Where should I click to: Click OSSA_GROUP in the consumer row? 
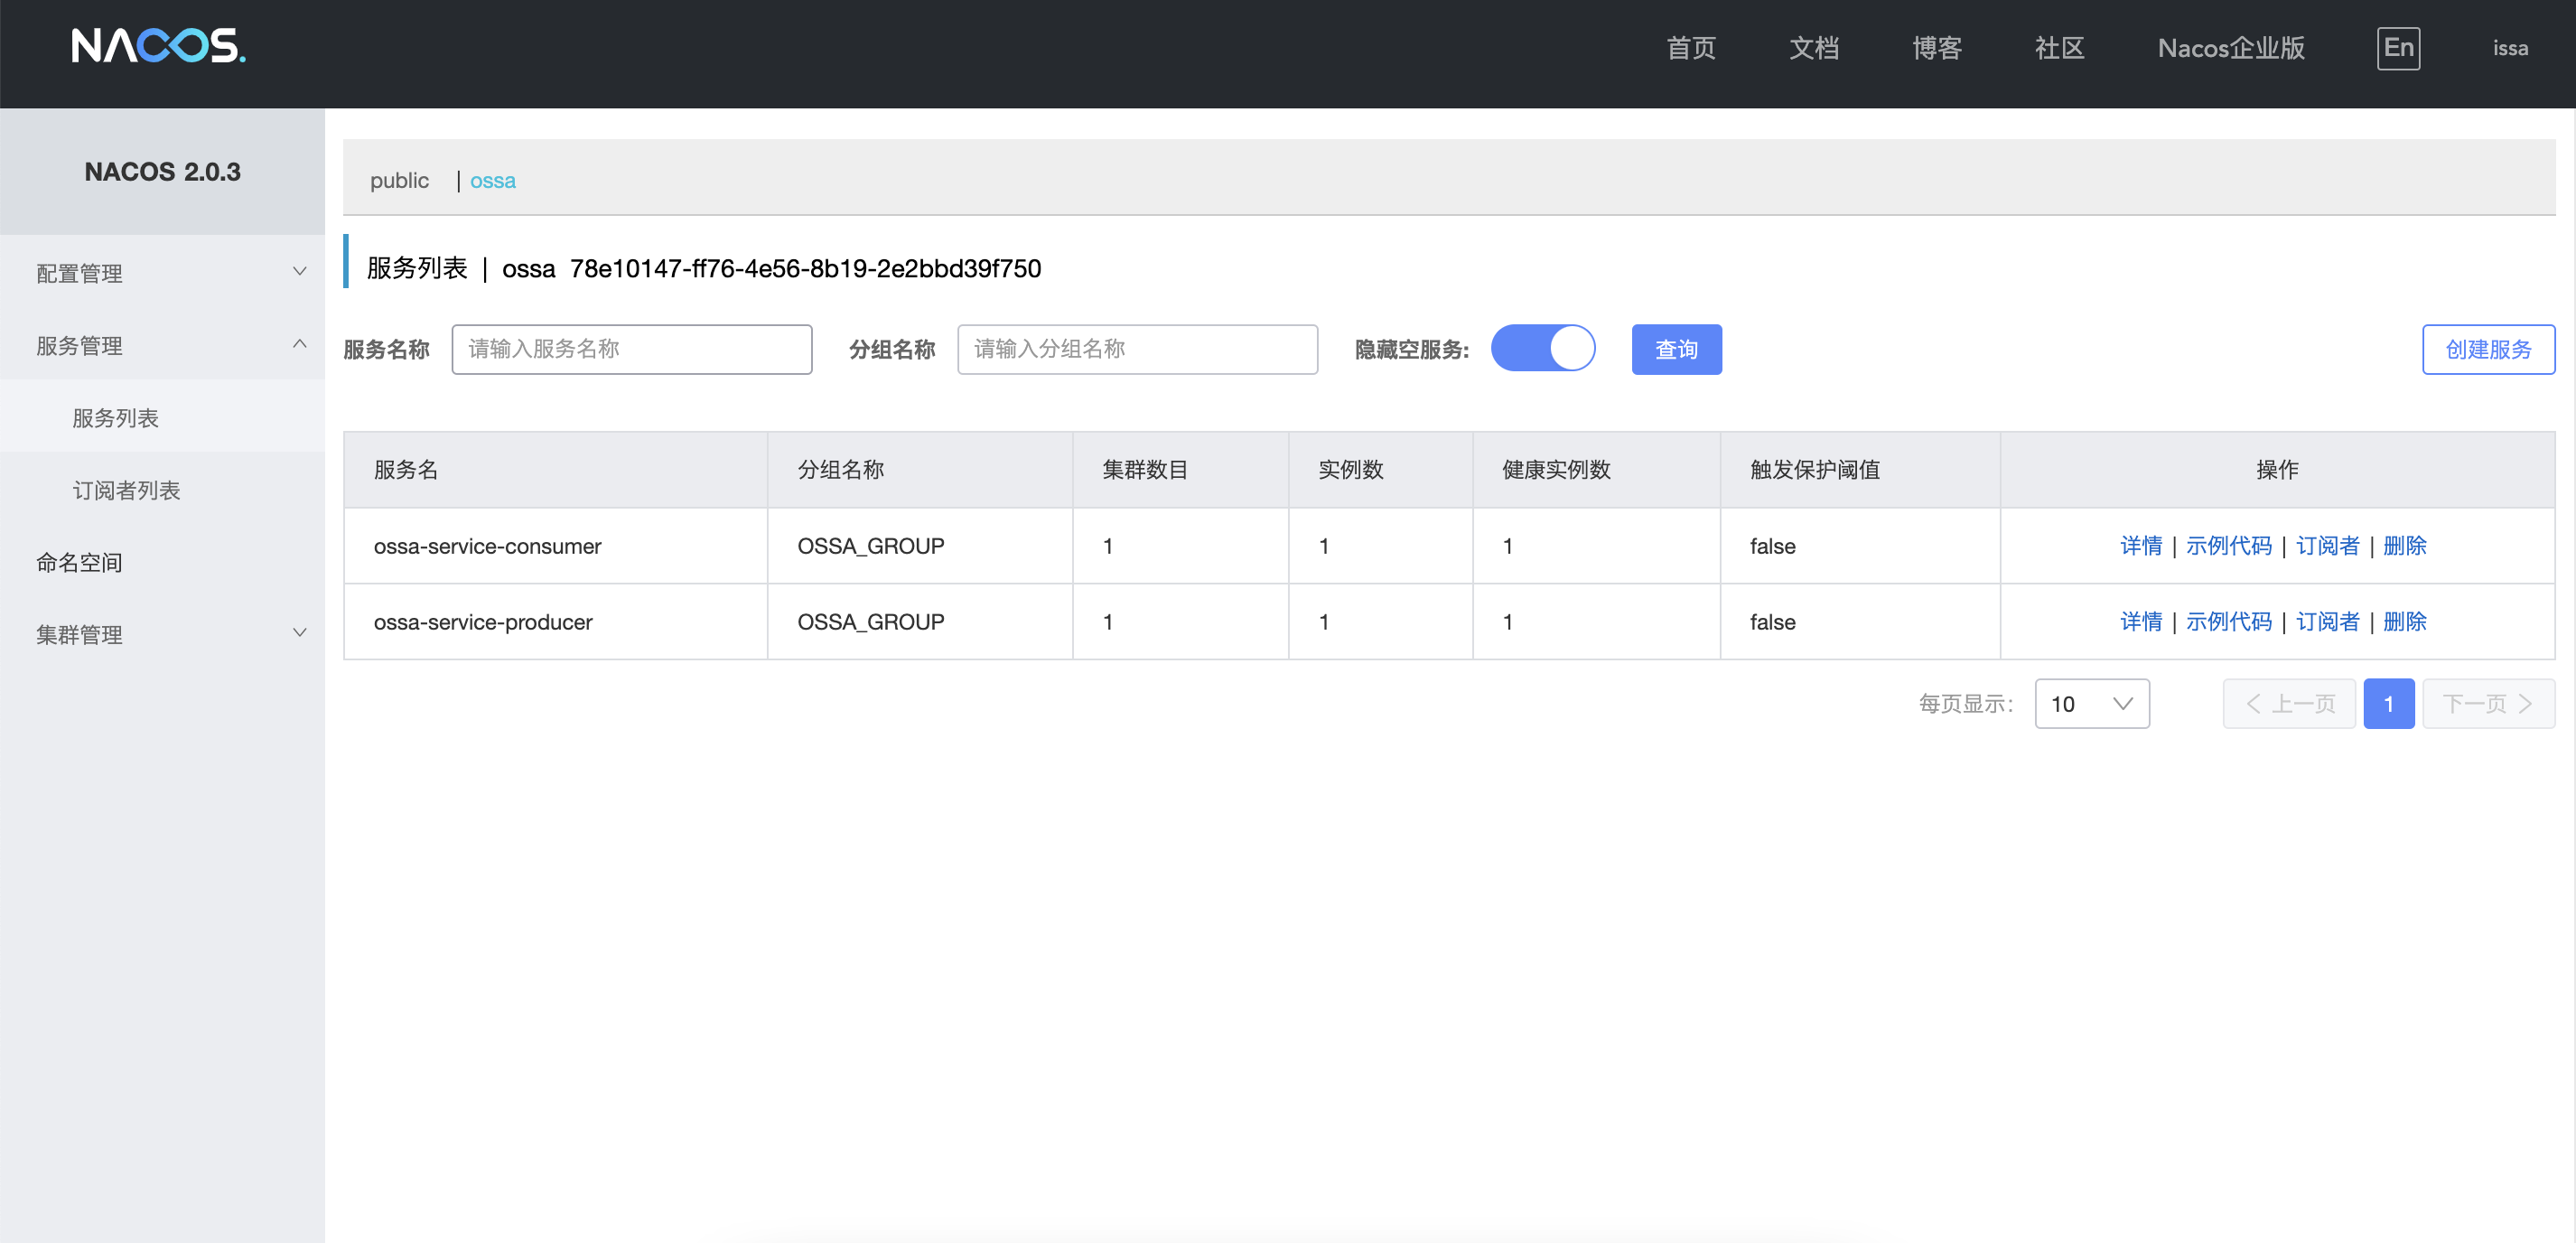point(870,546)
